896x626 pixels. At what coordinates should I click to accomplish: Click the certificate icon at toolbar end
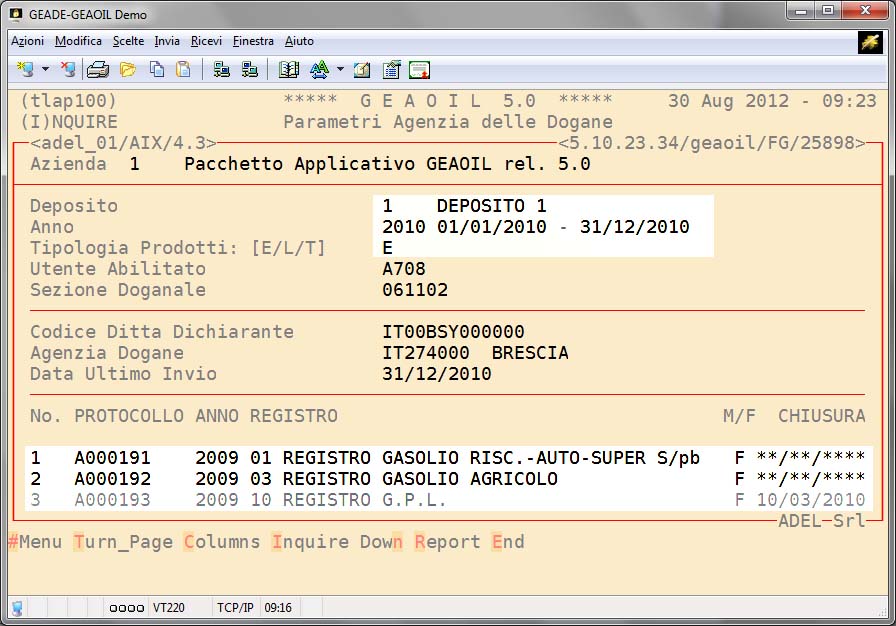coord(419,70)
